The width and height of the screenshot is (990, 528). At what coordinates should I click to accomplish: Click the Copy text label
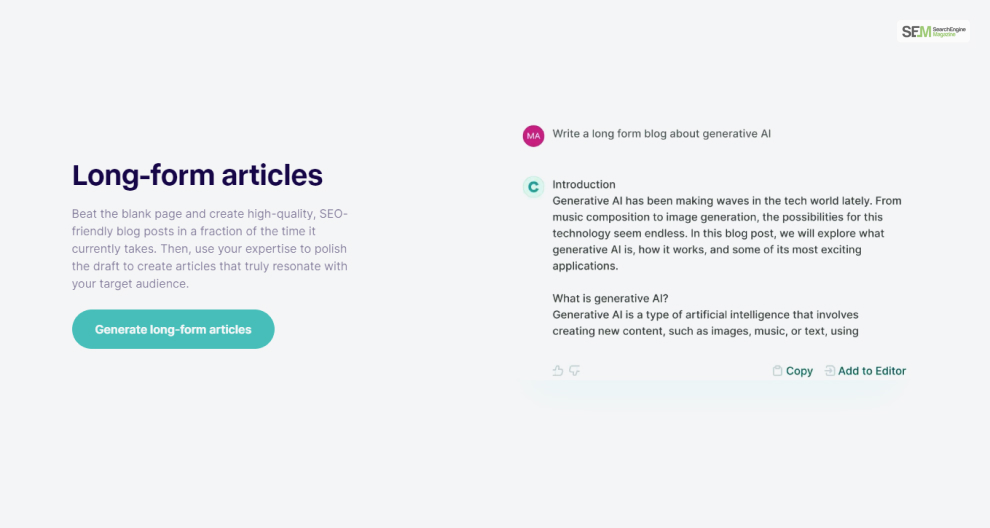[799, 371]
